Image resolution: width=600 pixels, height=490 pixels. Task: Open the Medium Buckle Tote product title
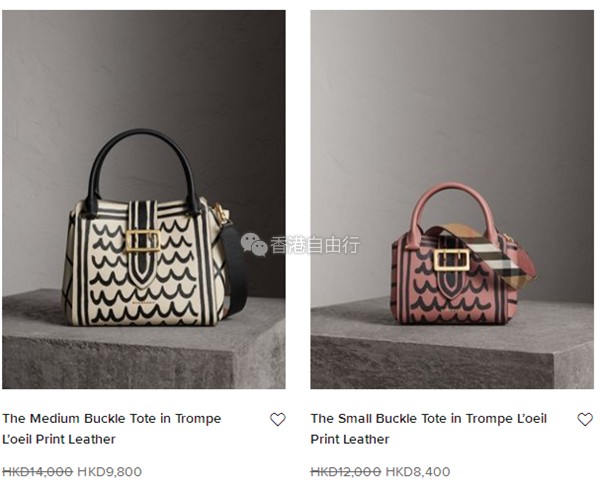(112, 429)
